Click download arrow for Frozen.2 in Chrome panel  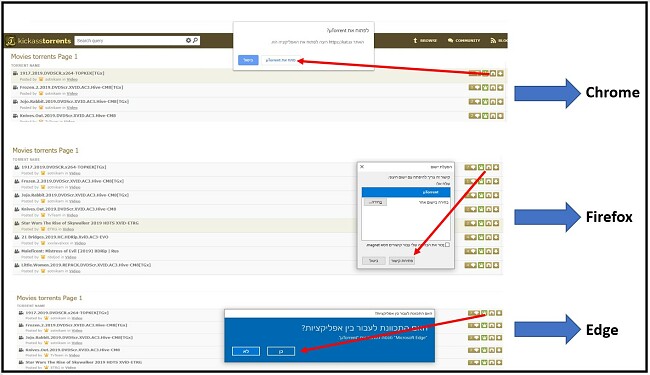(x=500, y=87)
